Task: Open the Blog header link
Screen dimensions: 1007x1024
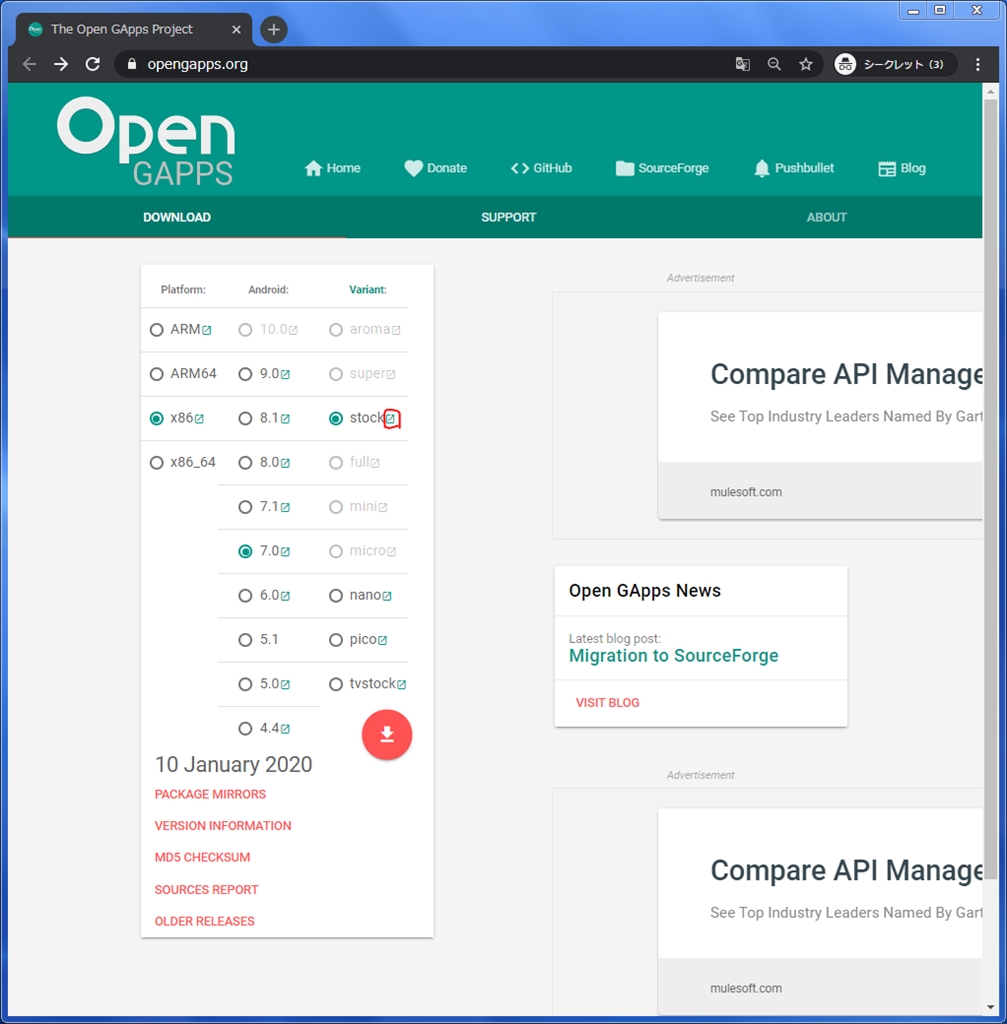Action: tap(902, 168)
